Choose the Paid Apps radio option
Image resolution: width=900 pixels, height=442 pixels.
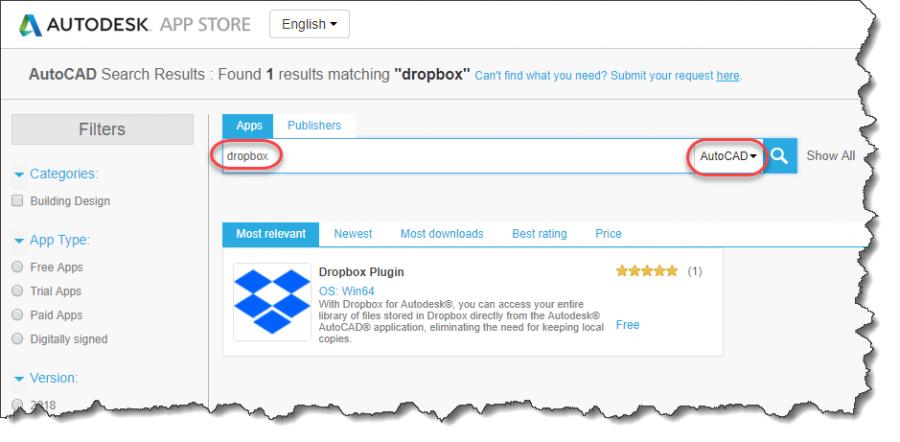(17, 315)
